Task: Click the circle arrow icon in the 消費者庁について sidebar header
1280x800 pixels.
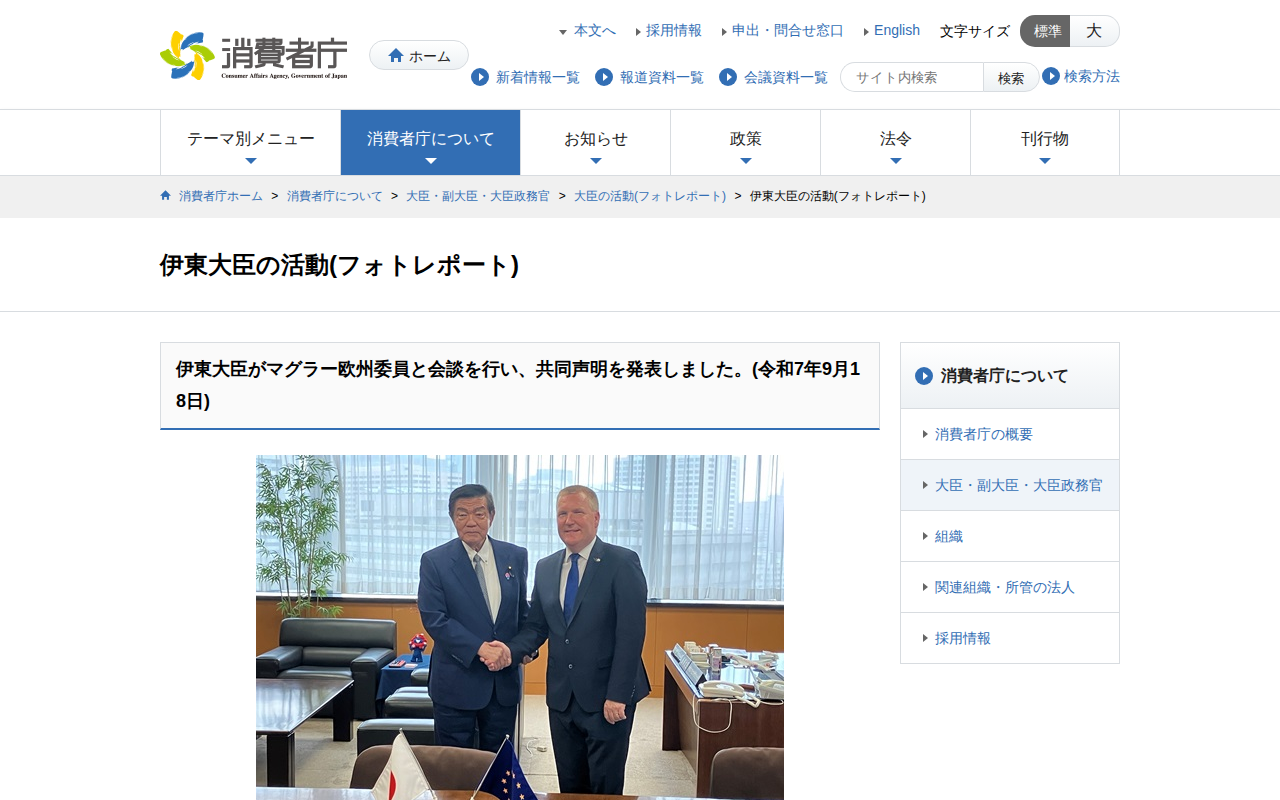Action: 924,376
